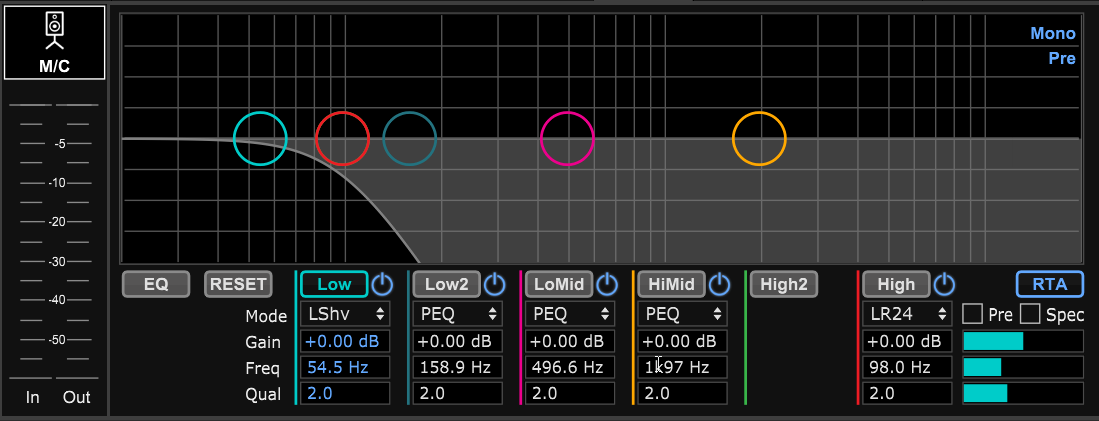The image size is (1099, 421).
Task: Adjust the middle cyan RTA slider
Action: [1023, 367]
